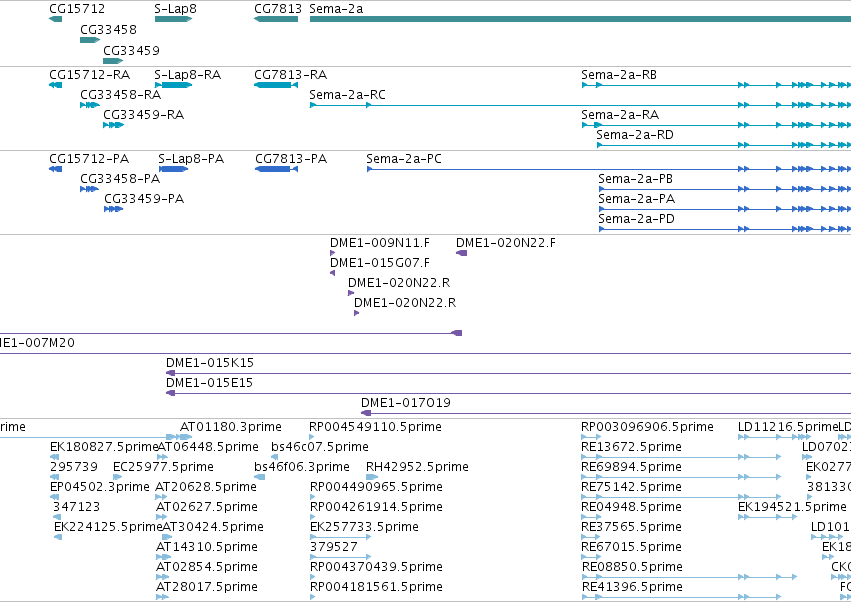The width and height of the screenshot is (851, 602).
Task: Open protein CG15712-PA
Action: 89,159
